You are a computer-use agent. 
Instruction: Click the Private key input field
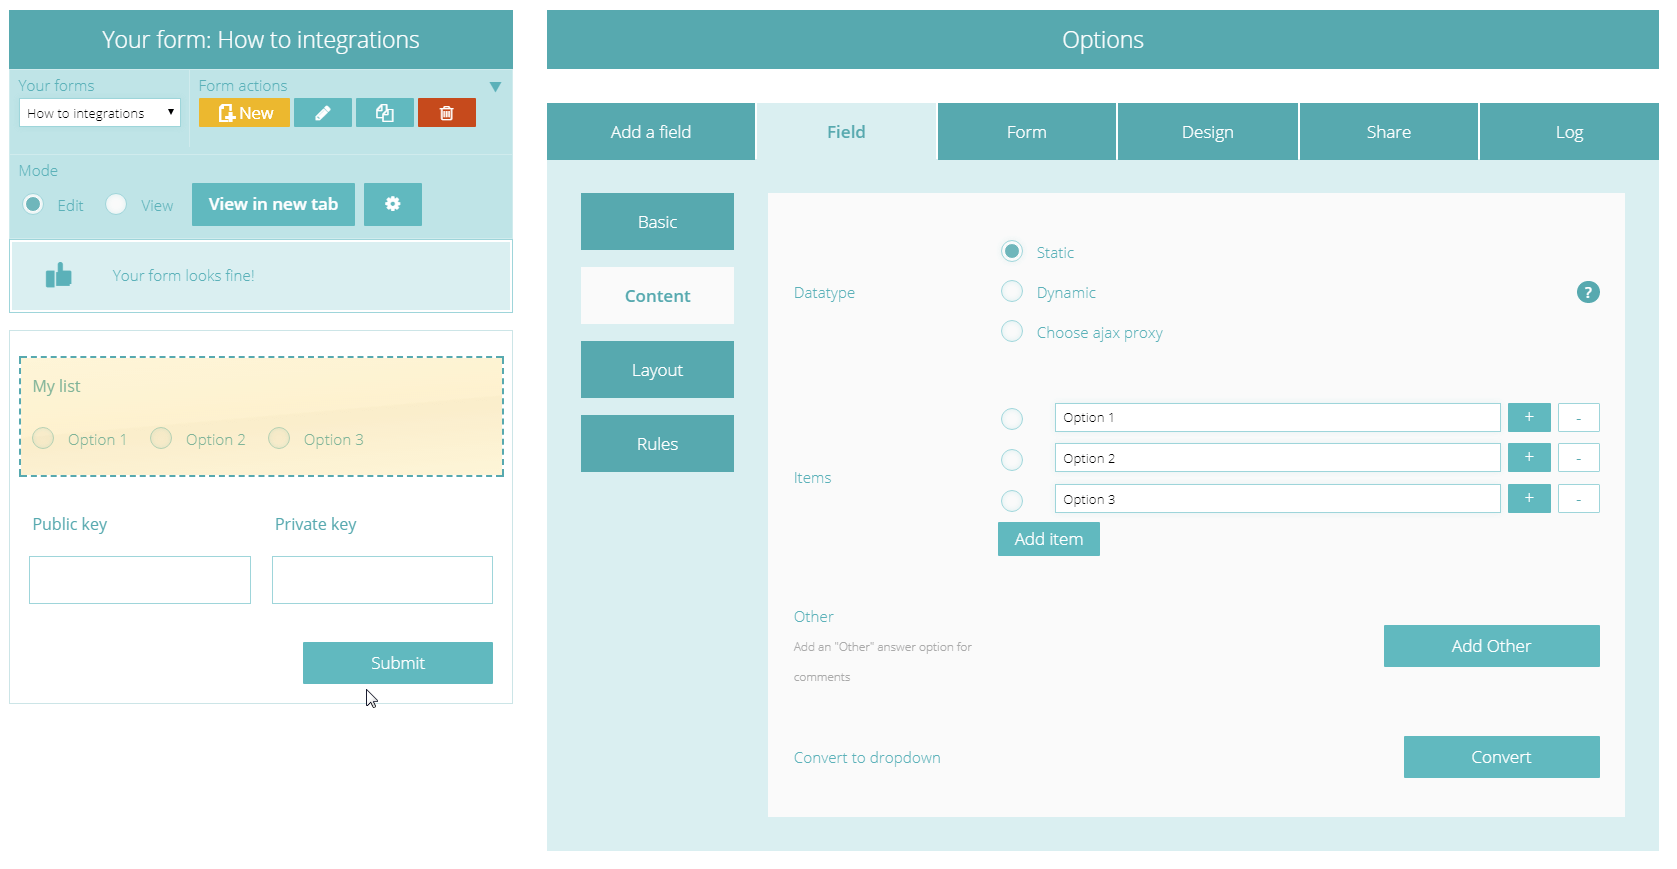coord(382,580)
